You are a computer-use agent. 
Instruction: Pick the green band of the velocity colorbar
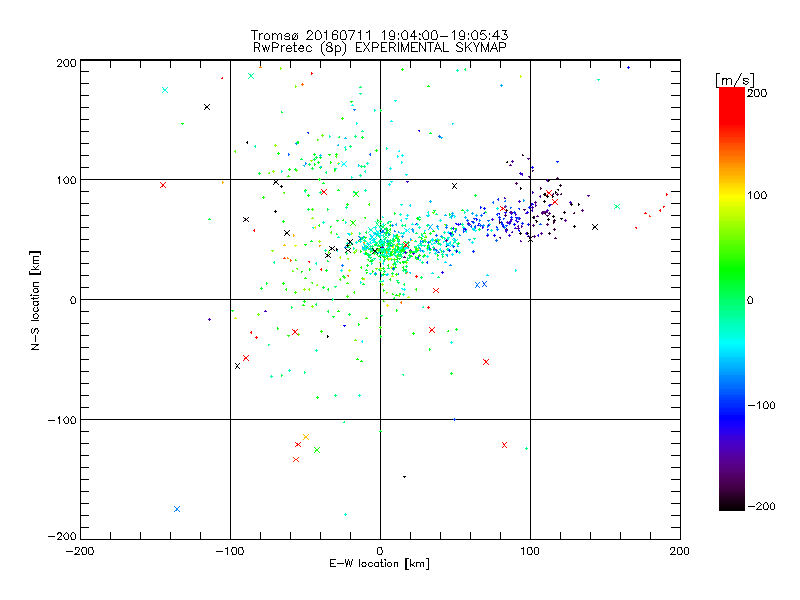[732, 270]
